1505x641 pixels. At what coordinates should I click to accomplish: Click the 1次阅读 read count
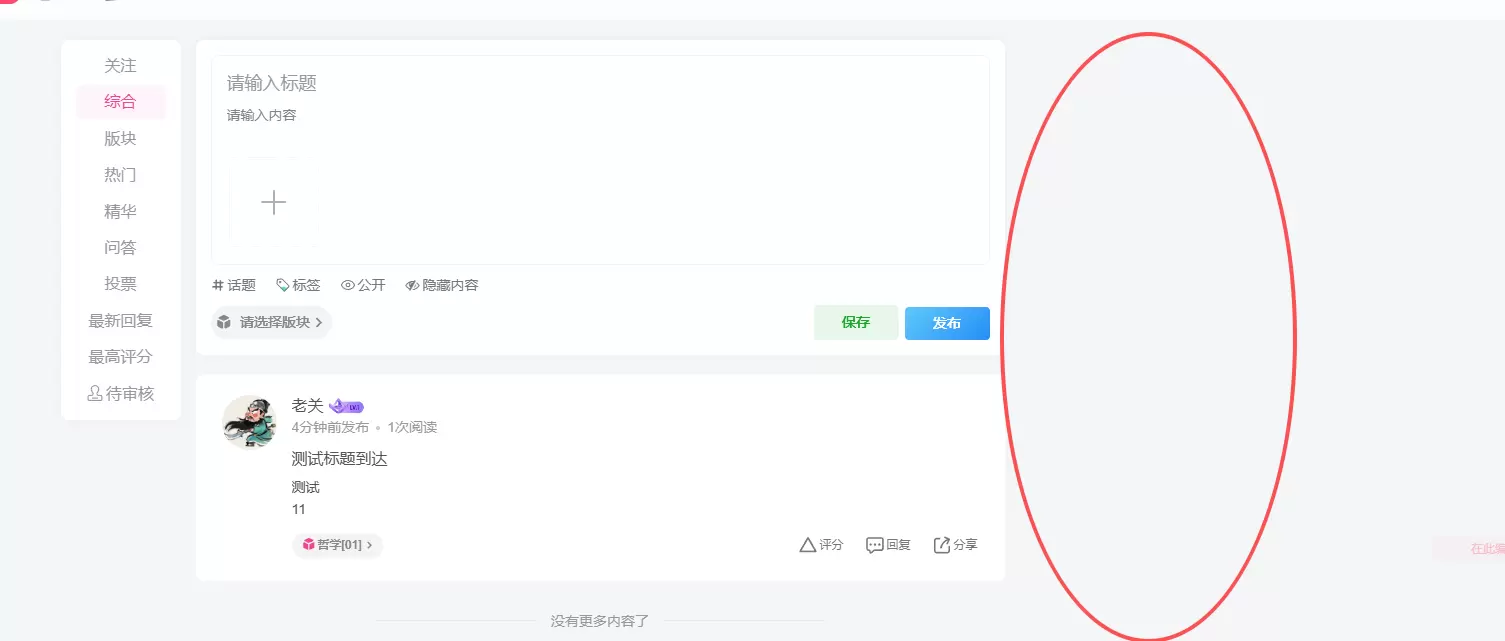click(x=412, y=427)
